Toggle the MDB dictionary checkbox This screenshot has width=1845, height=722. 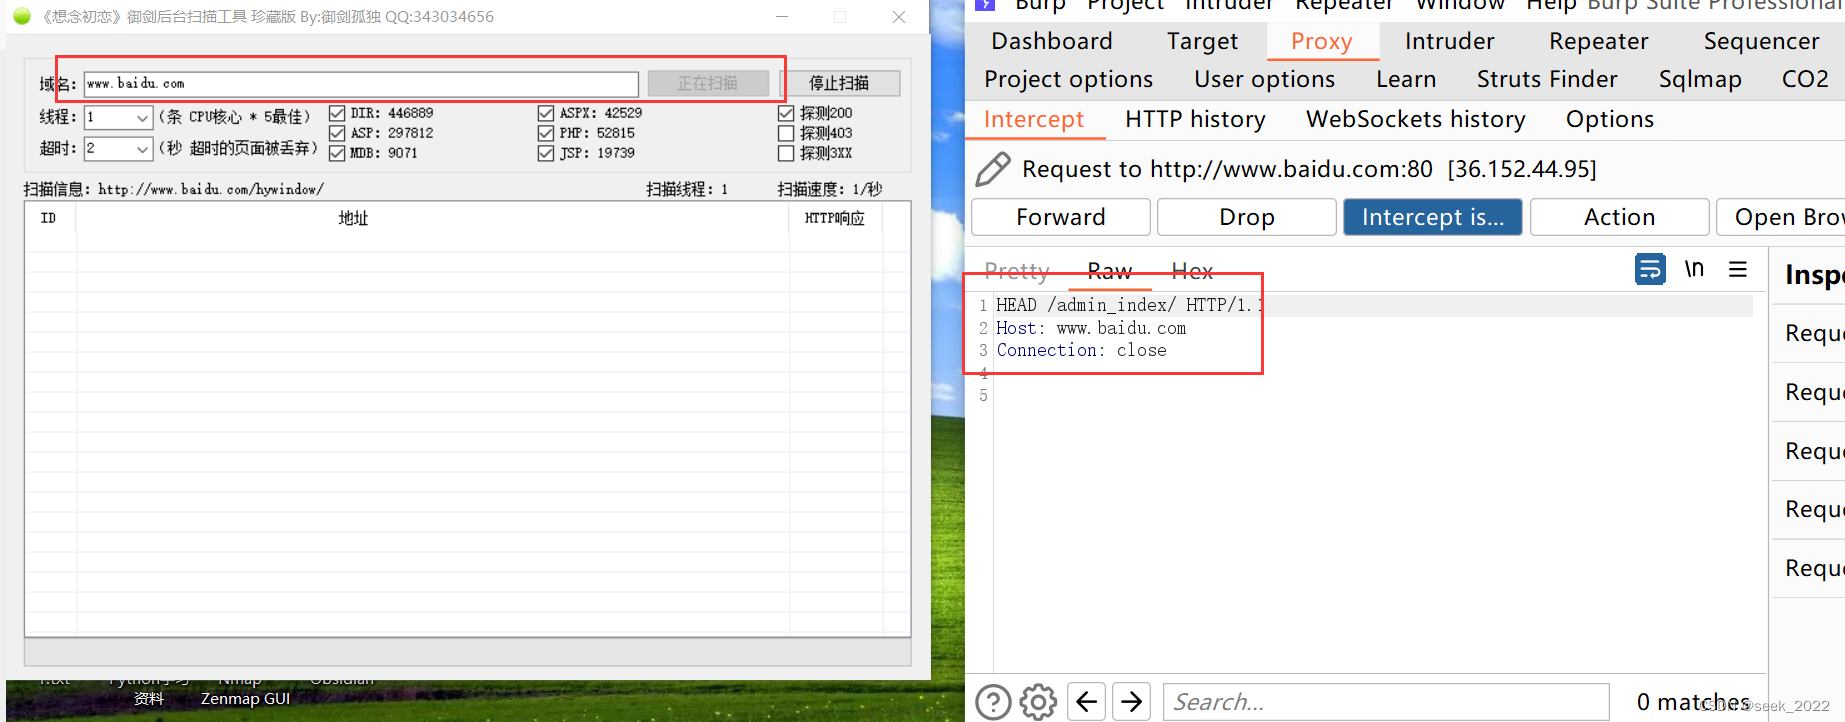pyautogui.click(x=337, y=153)
